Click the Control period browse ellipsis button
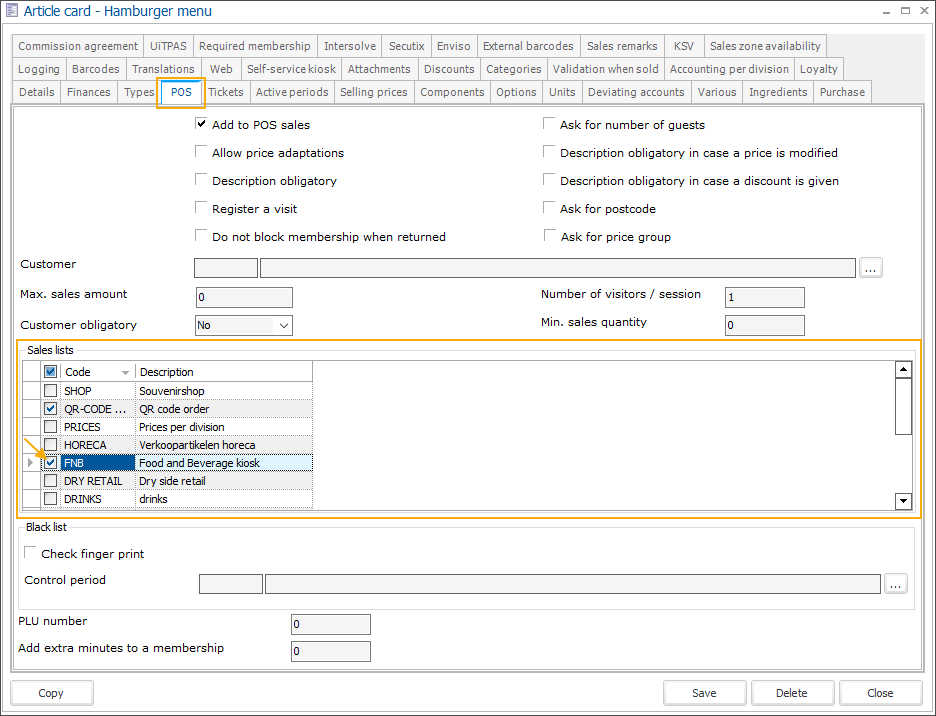Screen dimensions: 936x716 pos(895,583)
